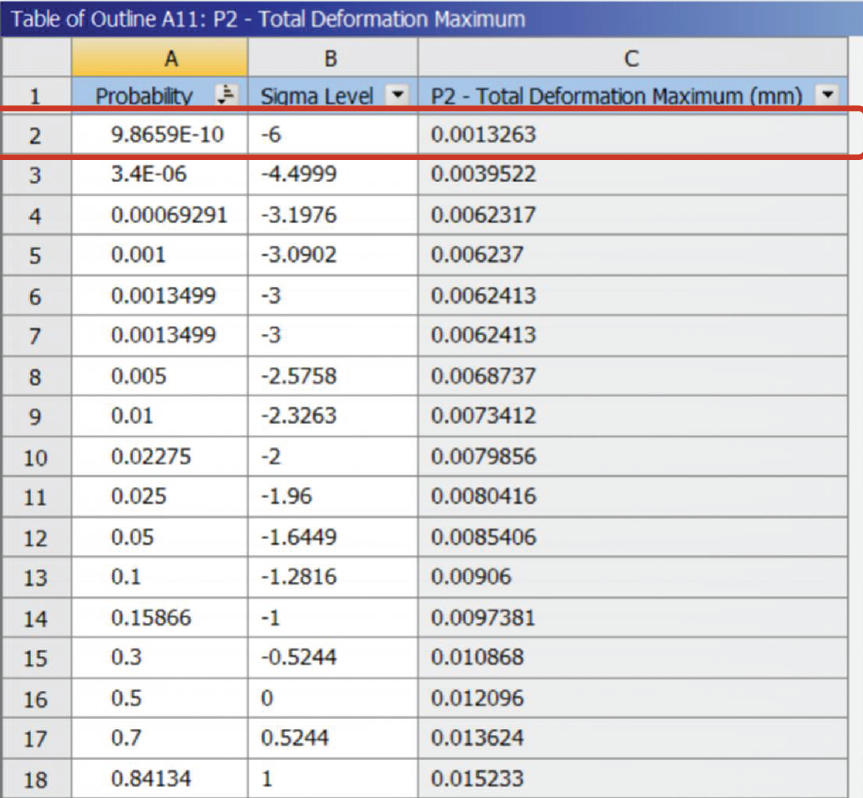Image resolution: width=863 pixels, height=798 pixels.
Task: Select deformation cell 0.0080416
Action: point(632,496)
